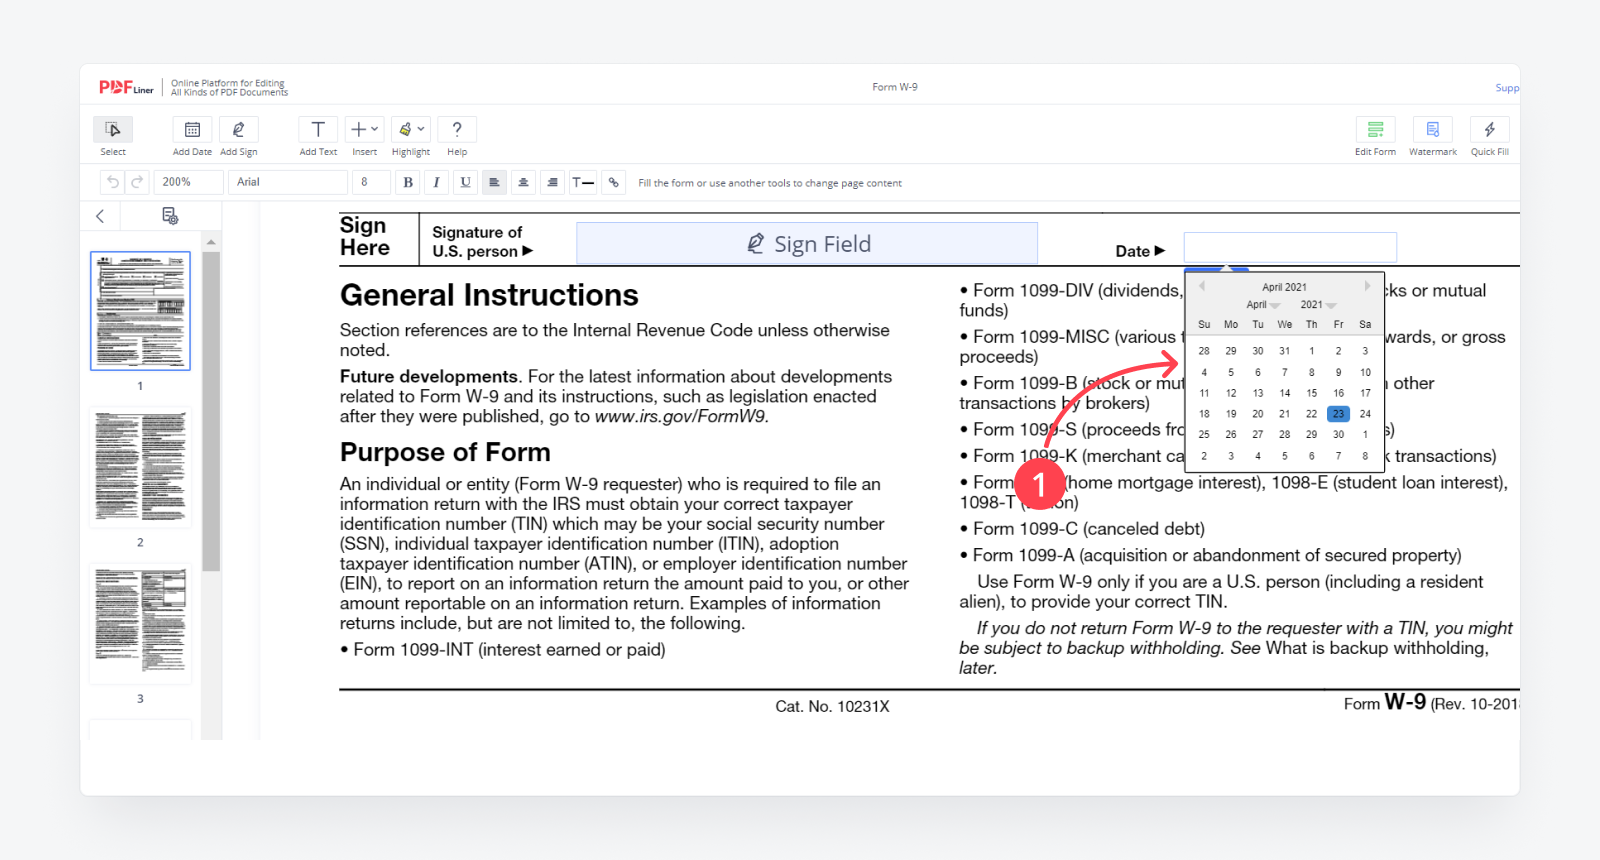Align text to the left
Viewport: 1600px width, 860px height.
pyautogui.click(x=494, y=182)
